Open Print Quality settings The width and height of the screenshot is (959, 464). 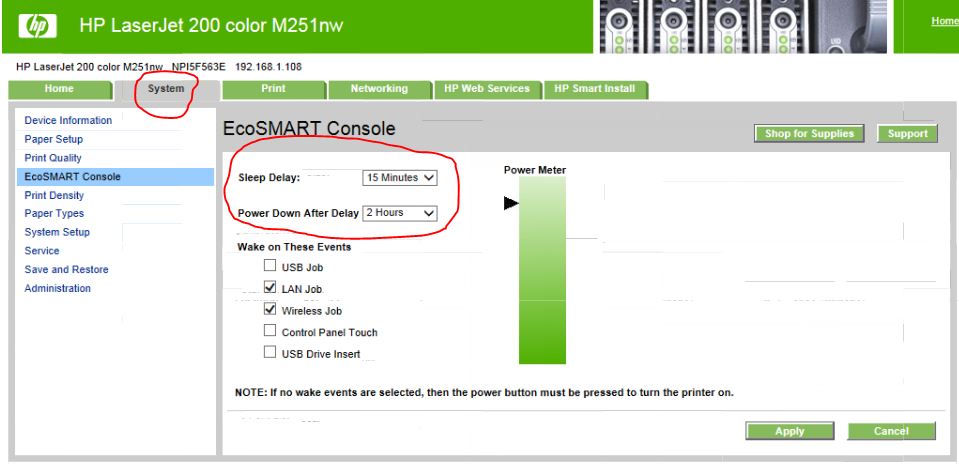point(53,158)
